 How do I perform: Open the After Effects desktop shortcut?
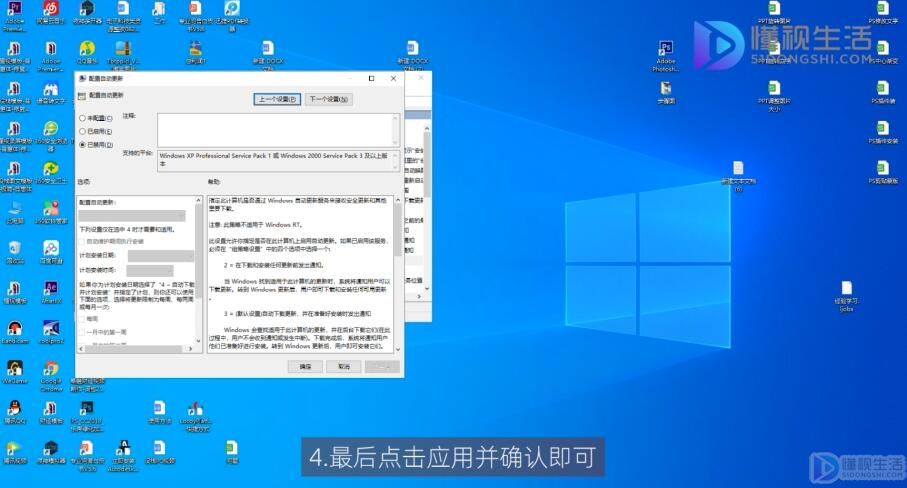click(x=50, y=288)
